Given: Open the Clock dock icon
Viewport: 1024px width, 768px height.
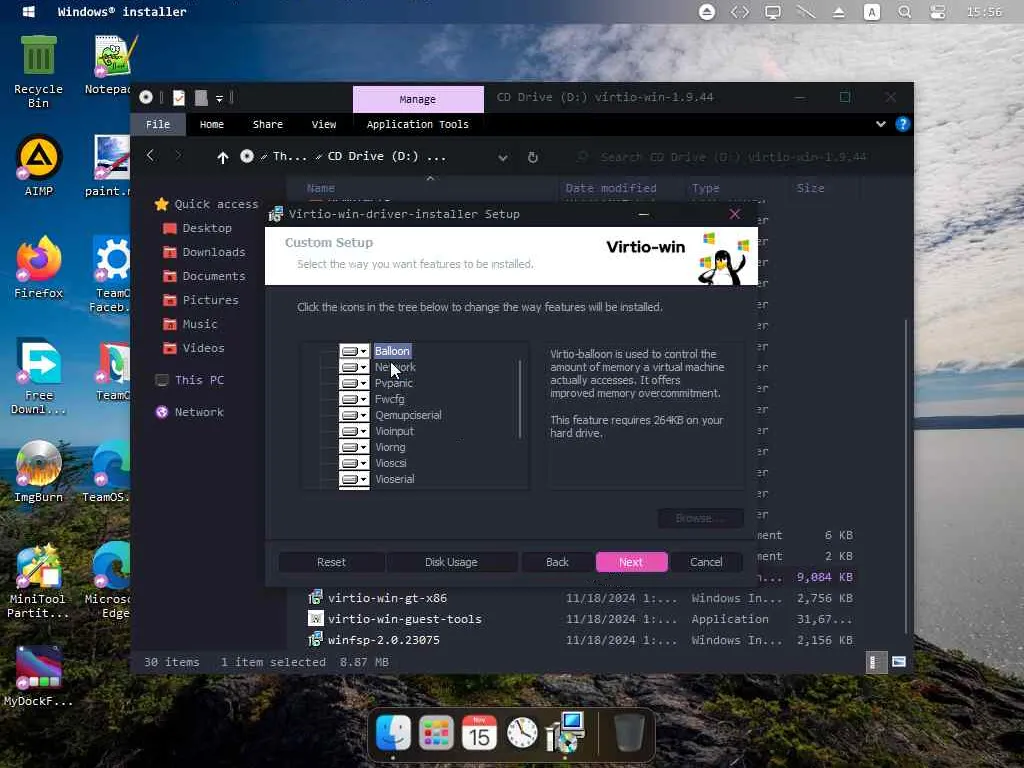Looking at the screenshot, I should [522, 733].
